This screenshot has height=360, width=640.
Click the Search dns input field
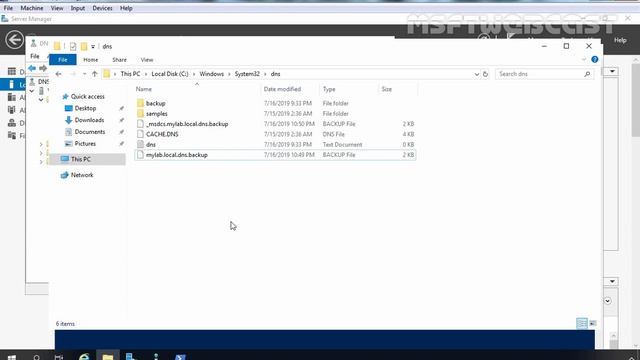[x=539, y=74]
